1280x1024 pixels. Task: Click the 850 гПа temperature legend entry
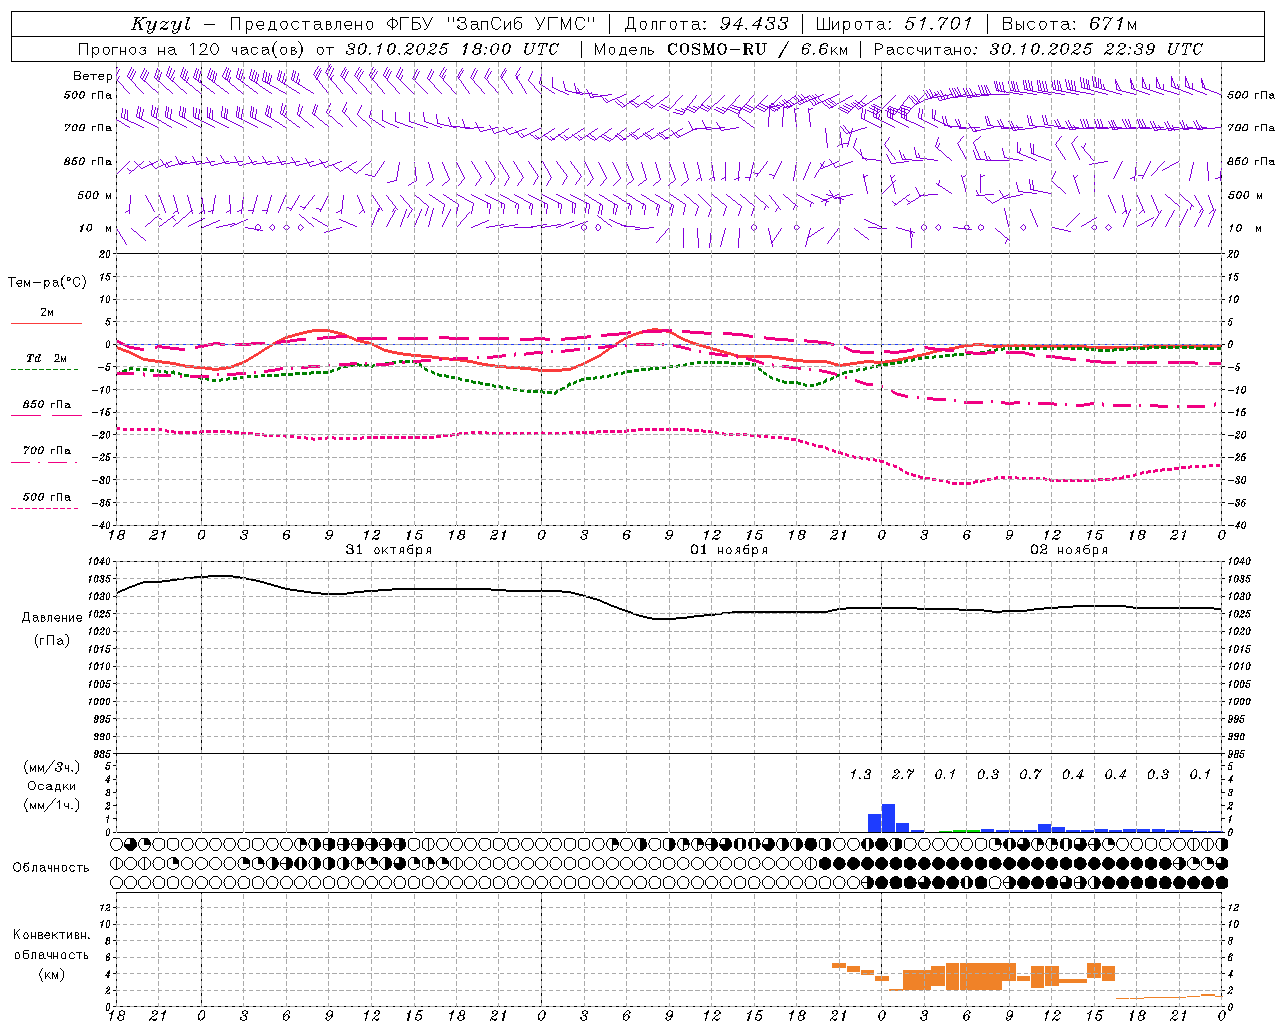point(47,405)
